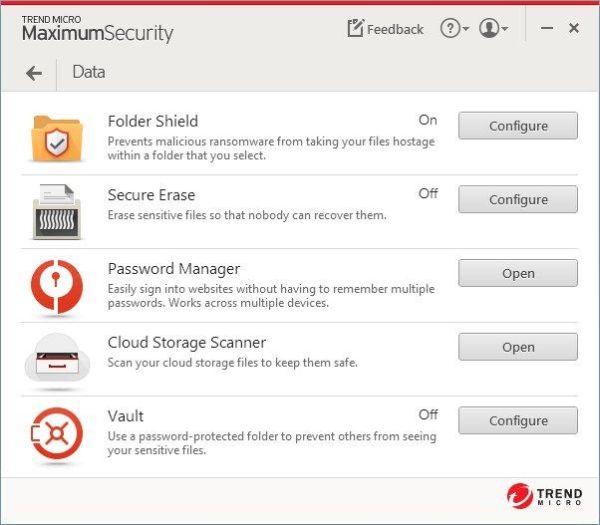This screenshot has height=525, width=600.
Task: Click the Secure Erase shredder icon
Action: click(x=57, y=212)
